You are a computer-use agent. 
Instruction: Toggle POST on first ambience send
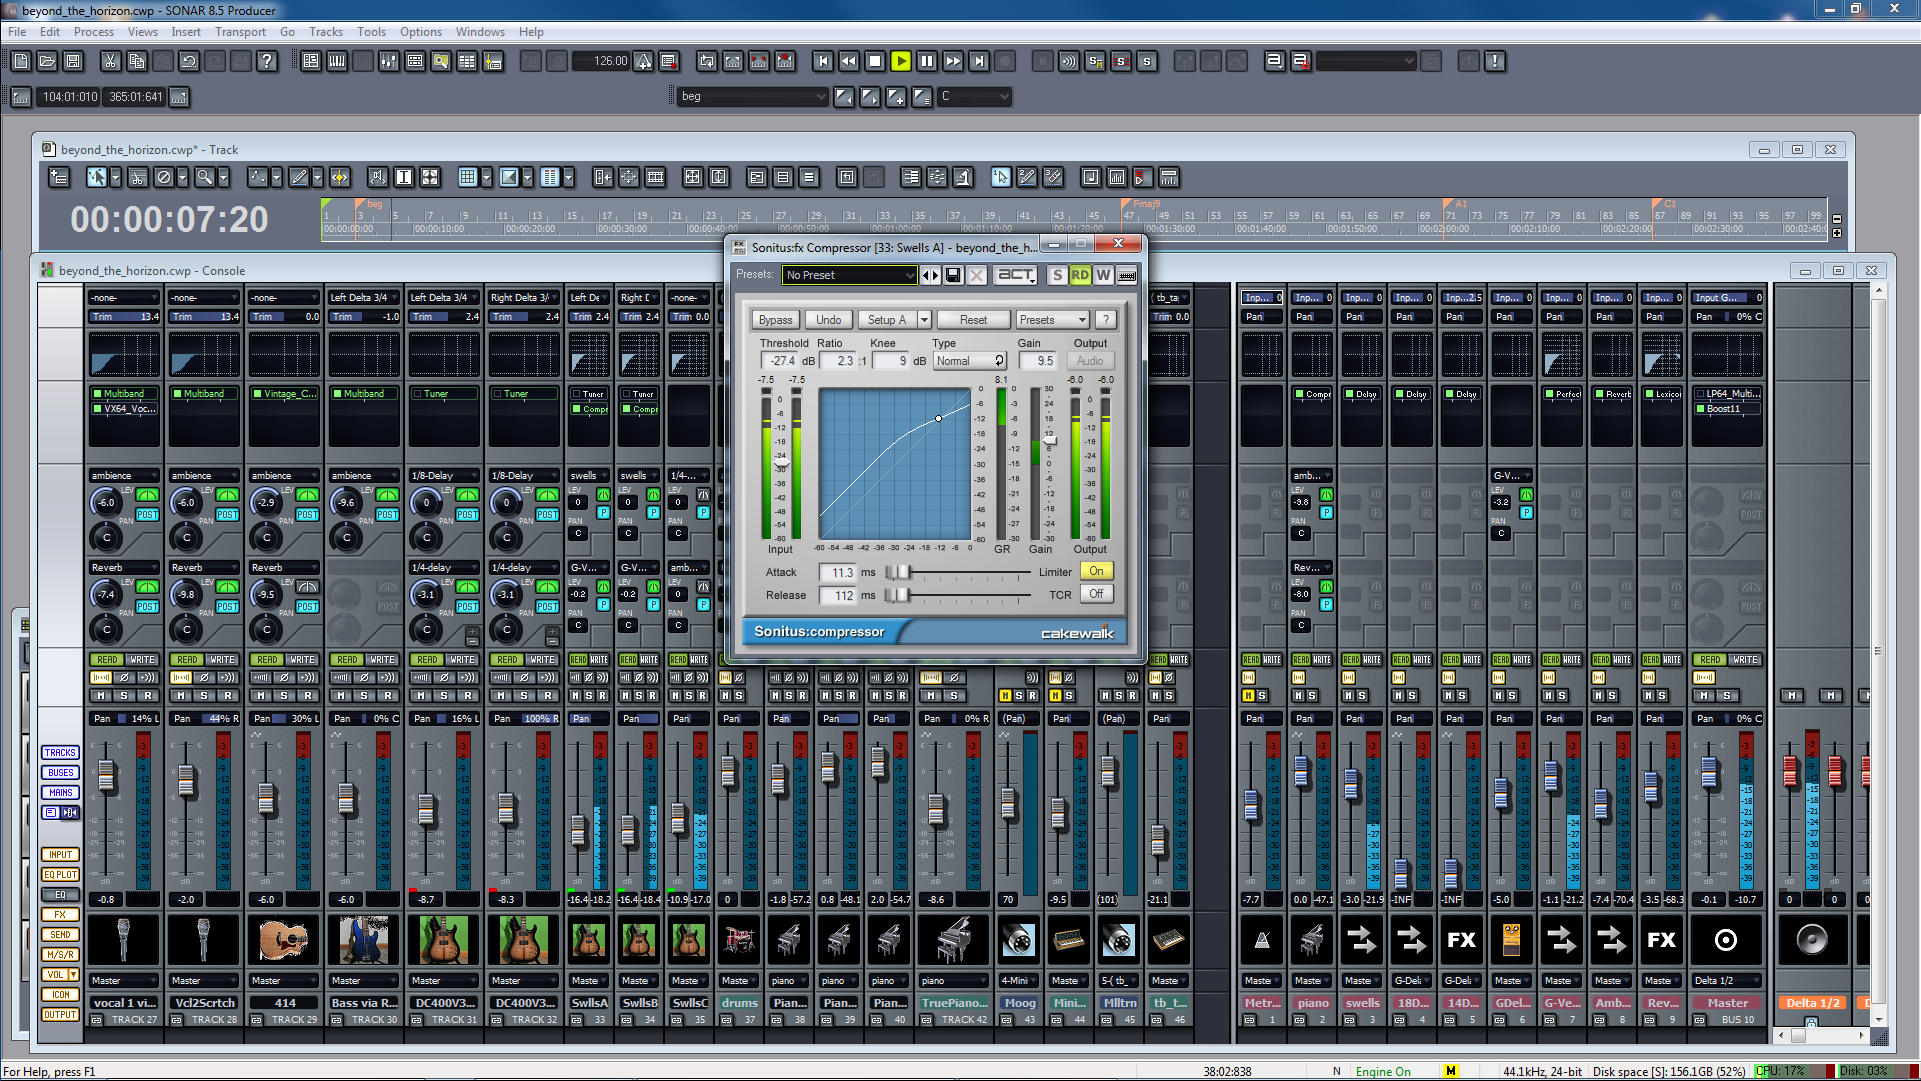[x=147, y=515]
